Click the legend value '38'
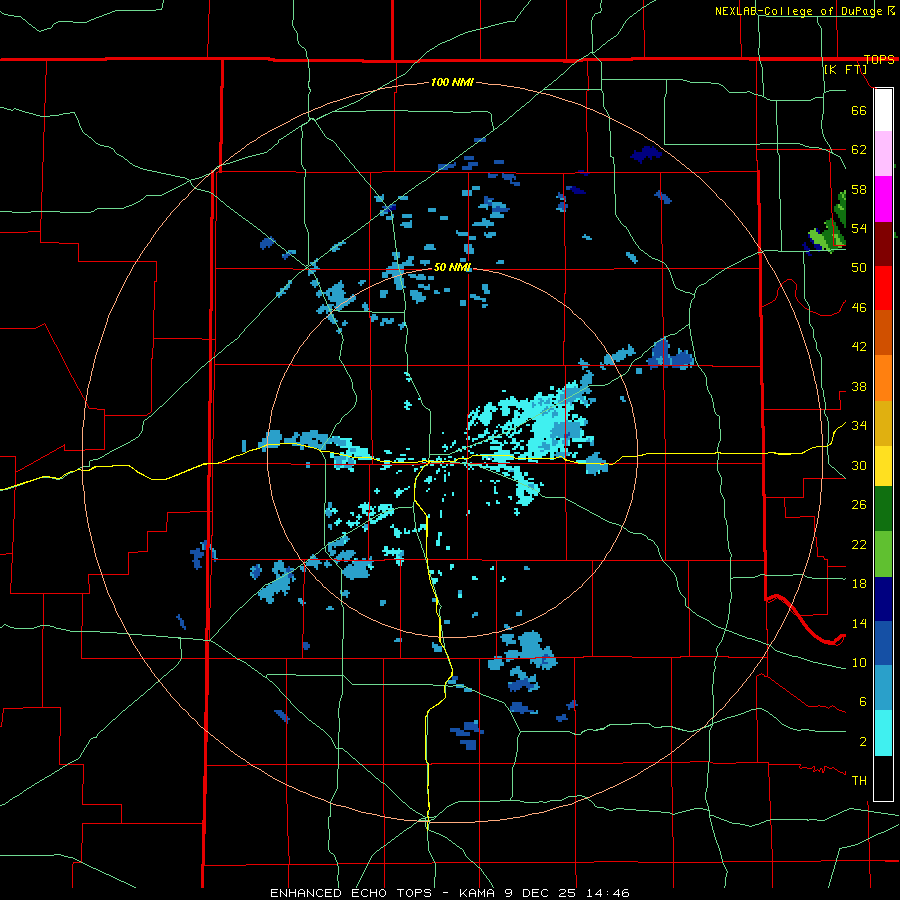Viewport: 900px width, 900px height. point(859,386)
